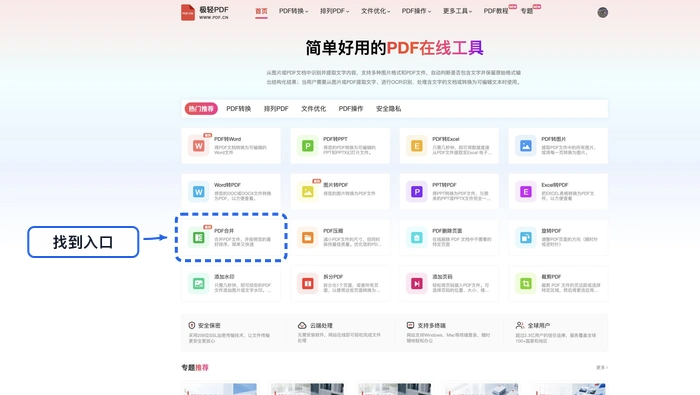
Task: Click the 全球用户 users icon
Action: 520,325
